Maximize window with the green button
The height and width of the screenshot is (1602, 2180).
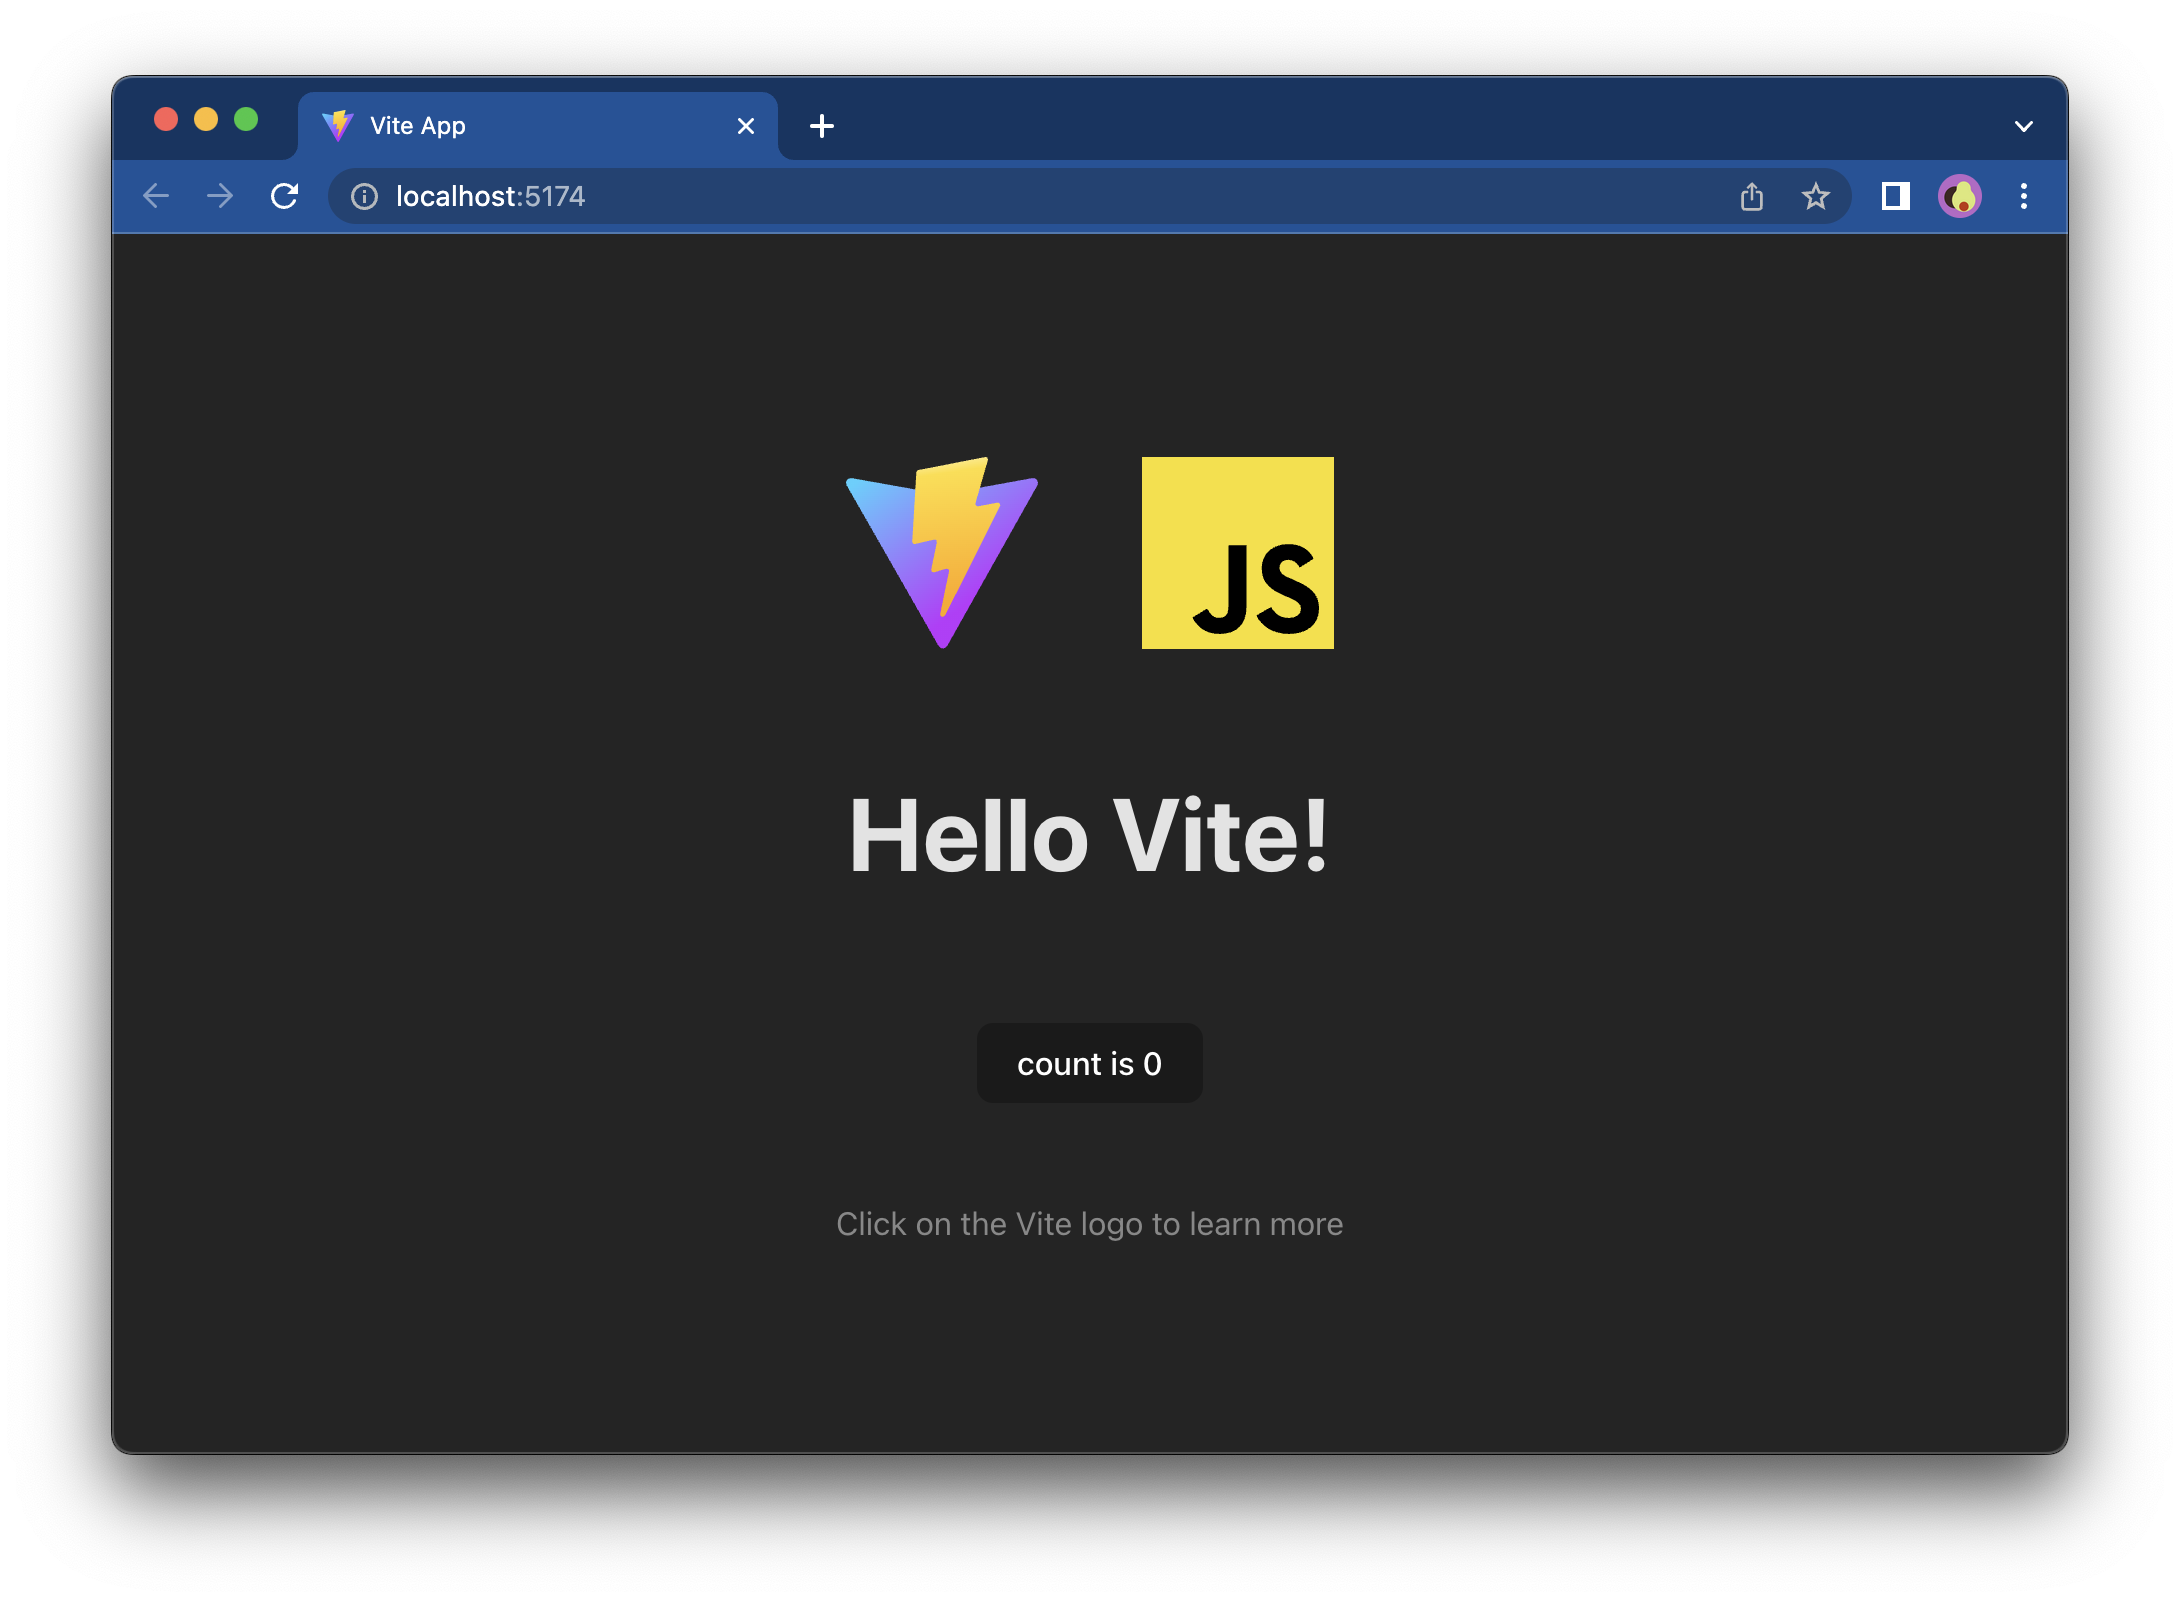point(246,120)
